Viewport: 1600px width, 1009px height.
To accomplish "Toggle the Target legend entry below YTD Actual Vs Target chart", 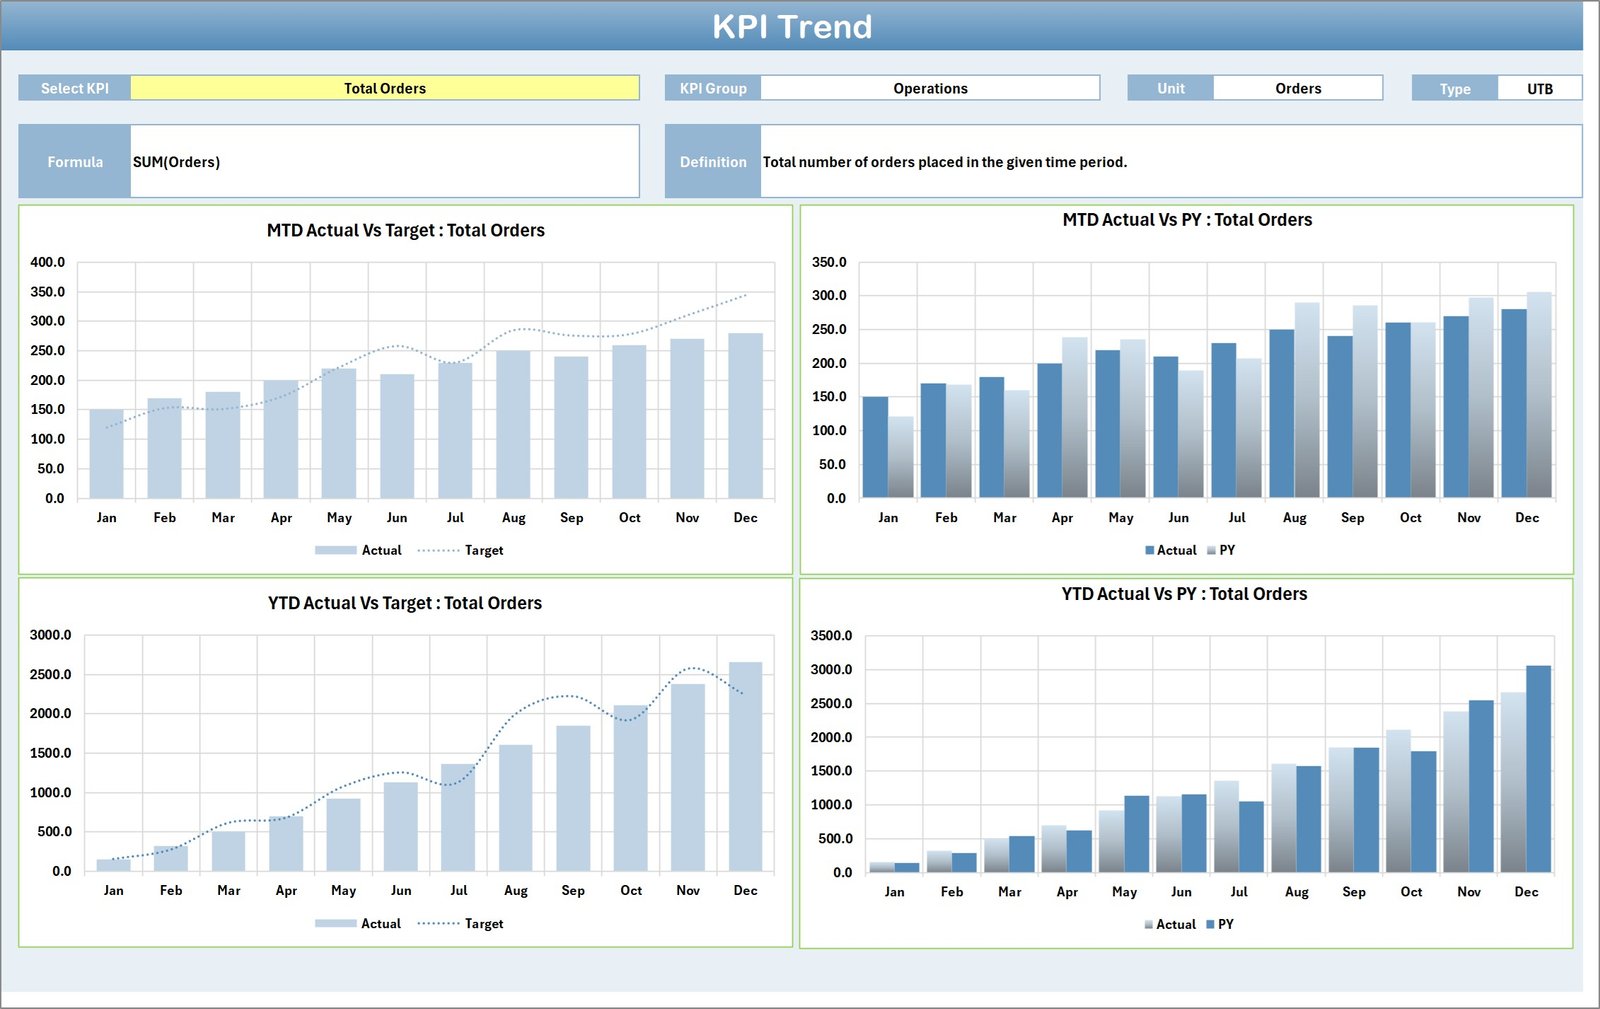I will pos(484,923).
